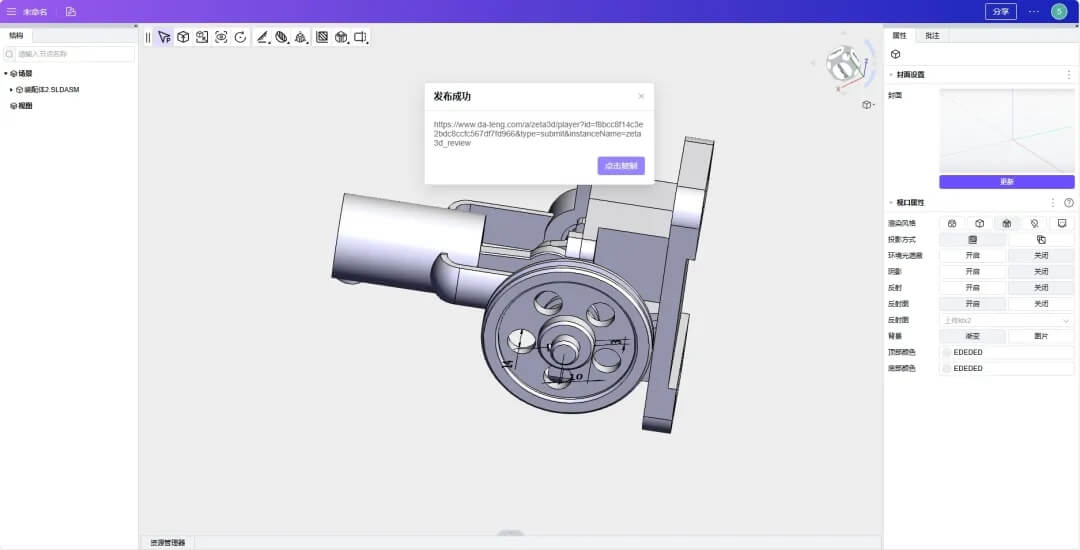
Task: Turn off ambient occlusion (关闭)
Action: [1041, 255]
